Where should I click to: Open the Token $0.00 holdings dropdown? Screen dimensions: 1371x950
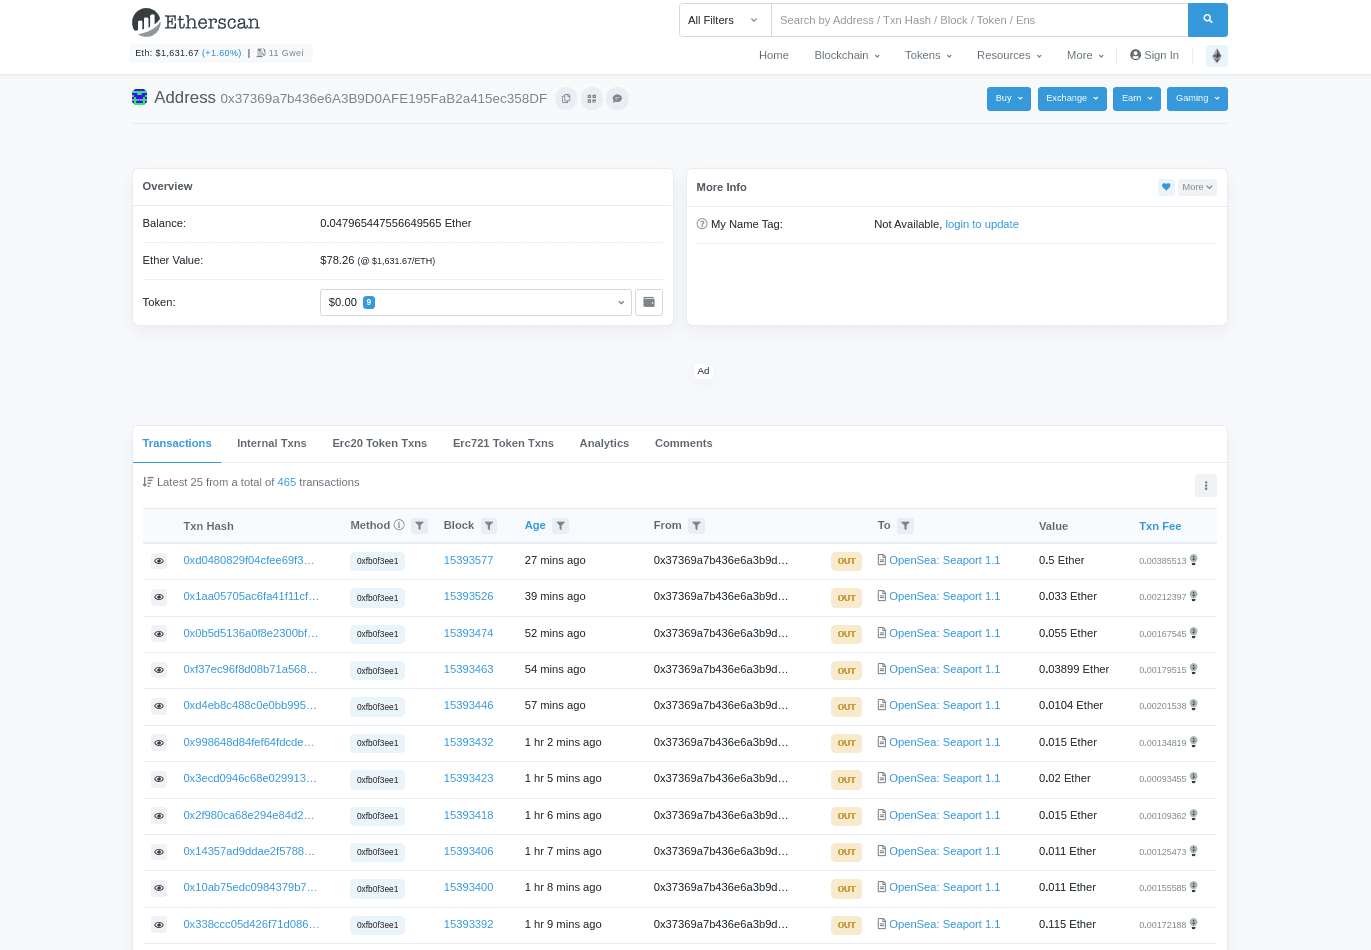coord(476,302)
